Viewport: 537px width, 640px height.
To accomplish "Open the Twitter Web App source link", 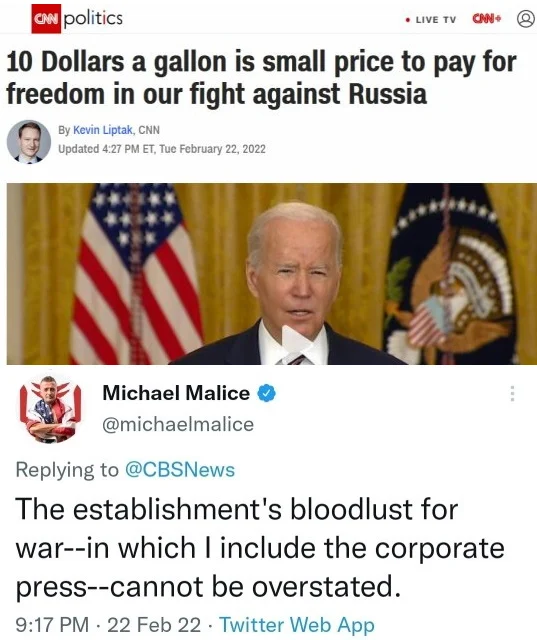I will pyautogui.click(x=297, y=625).
